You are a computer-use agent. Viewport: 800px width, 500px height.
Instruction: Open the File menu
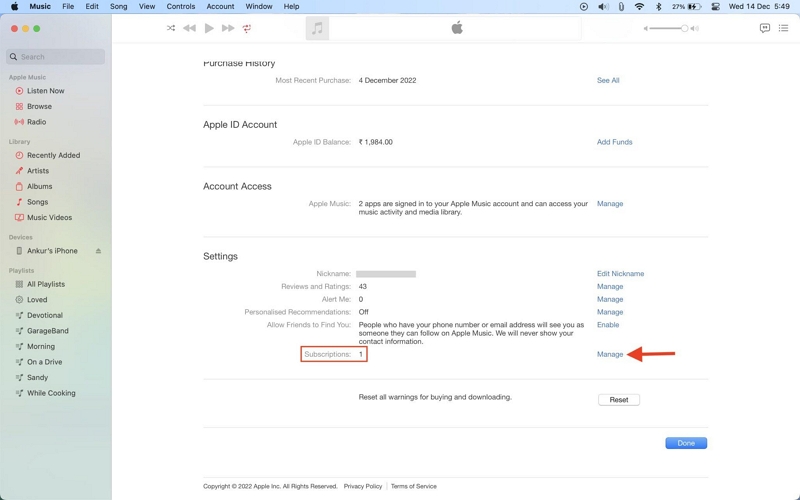click(x=68, y=7)
